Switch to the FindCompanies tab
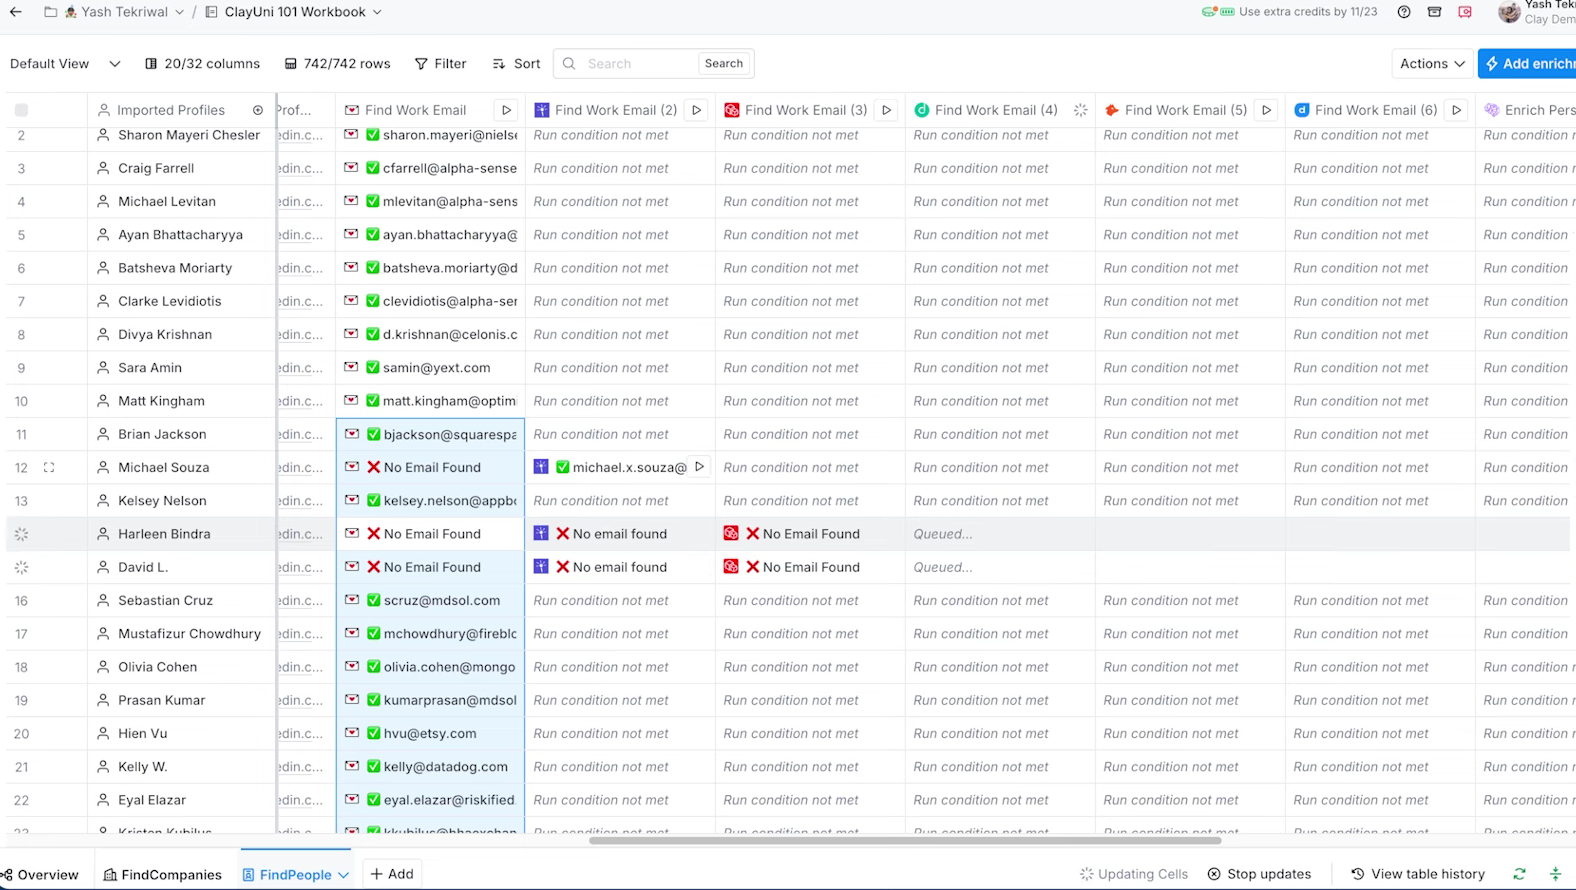Screen dimensions: 1576x890 pyautogui.click(x=163, y=875)
